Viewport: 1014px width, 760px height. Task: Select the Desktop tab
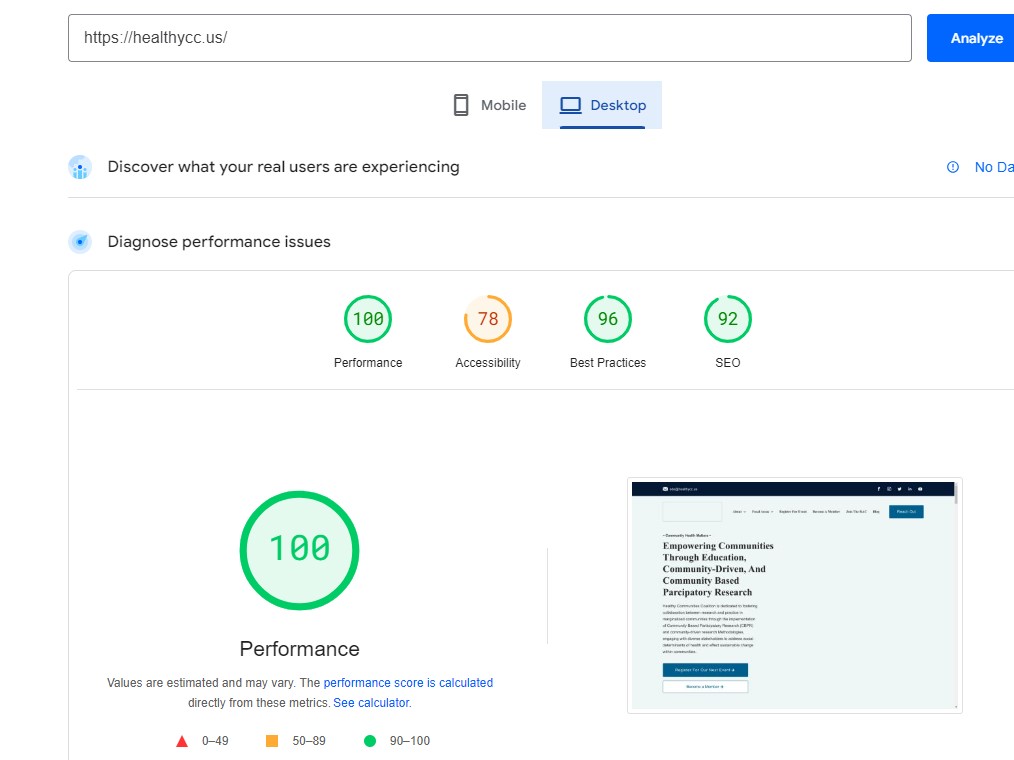click(602, 105)
